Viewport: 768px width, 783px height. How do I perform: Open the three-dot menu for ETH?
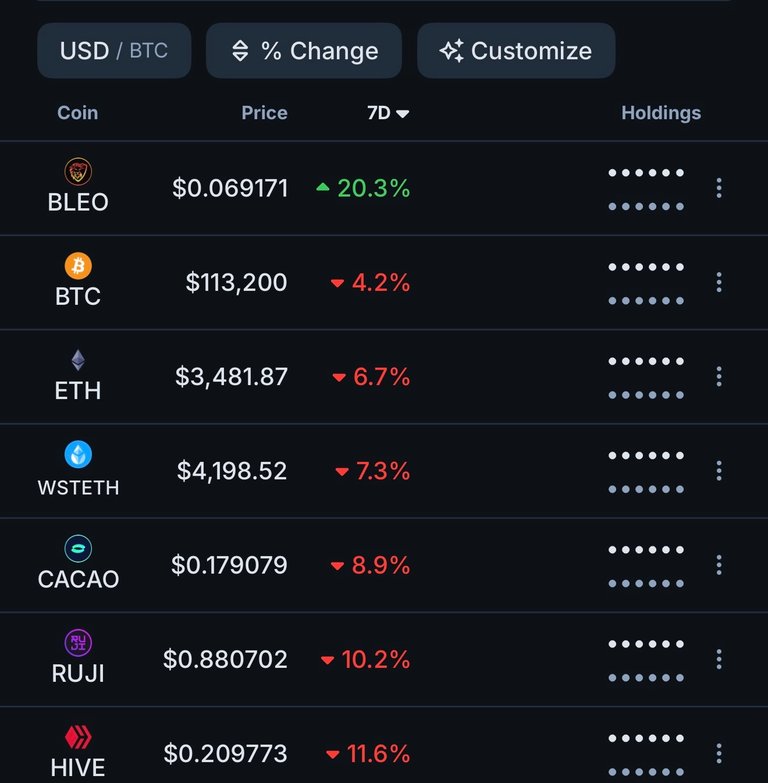(x=719, y=377)
